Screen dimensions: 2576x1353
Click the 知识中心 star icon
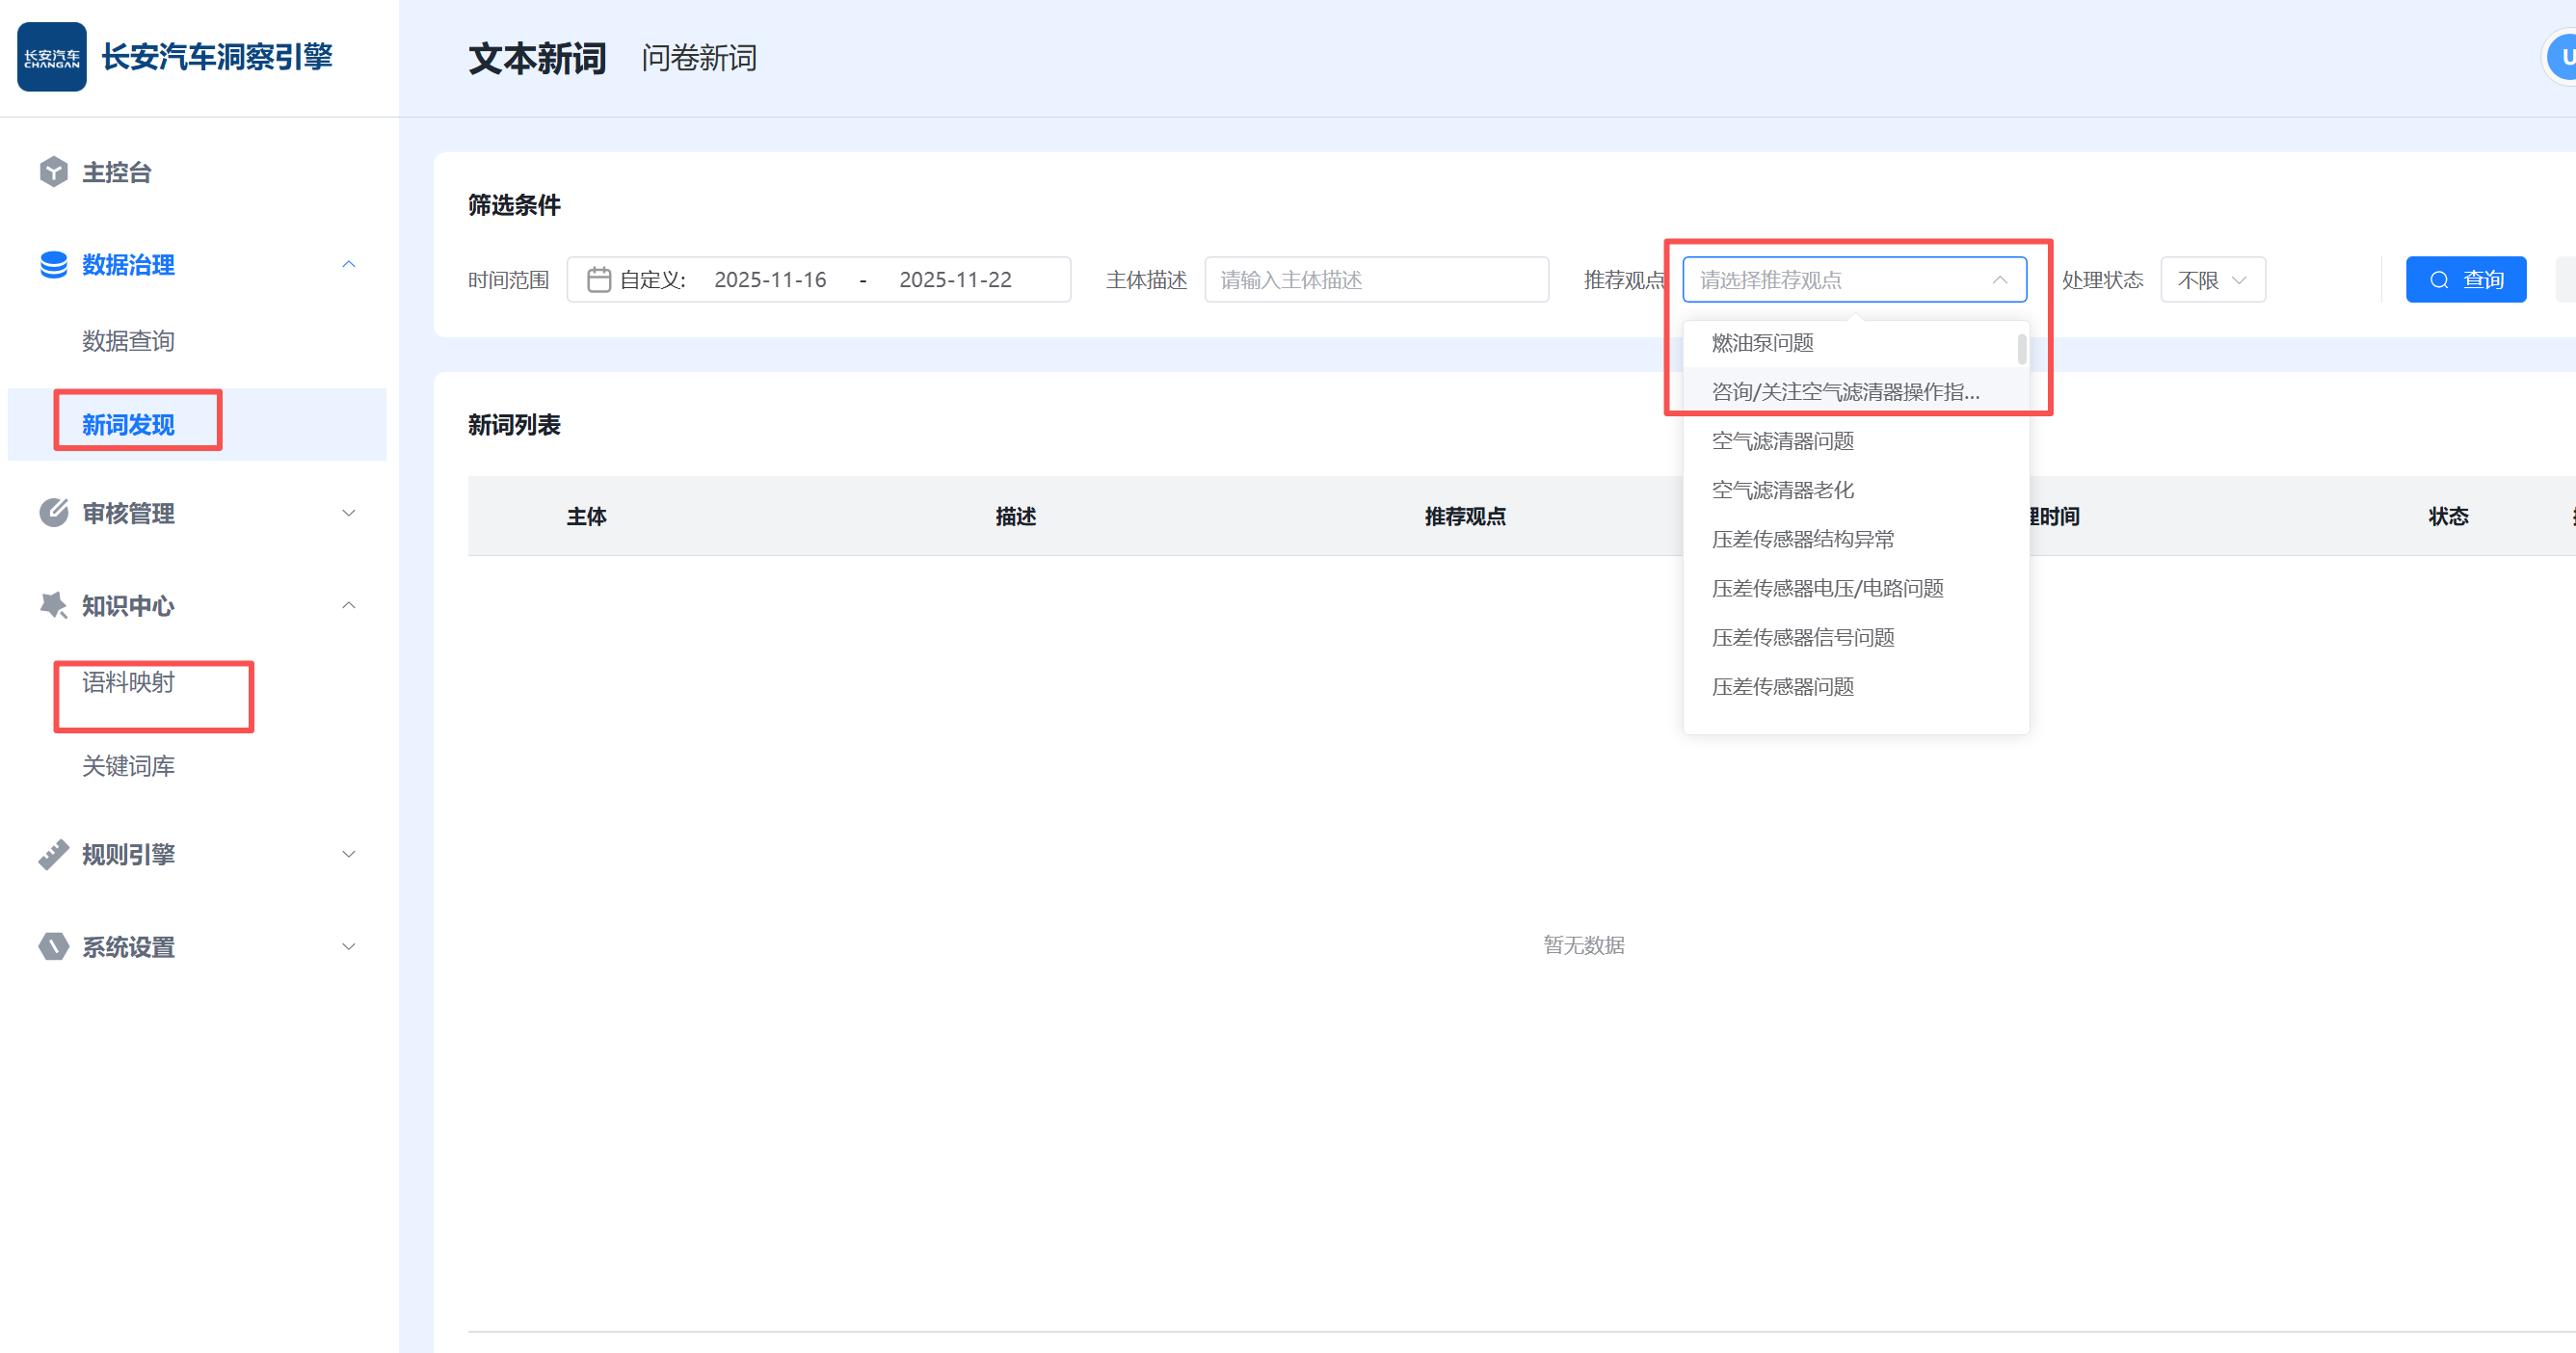click(x=53, y=605)
